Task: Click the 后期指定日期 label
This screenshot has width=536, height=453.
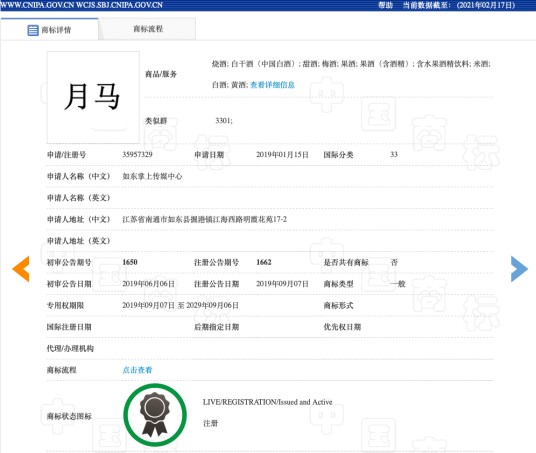Action: (216, 327)
